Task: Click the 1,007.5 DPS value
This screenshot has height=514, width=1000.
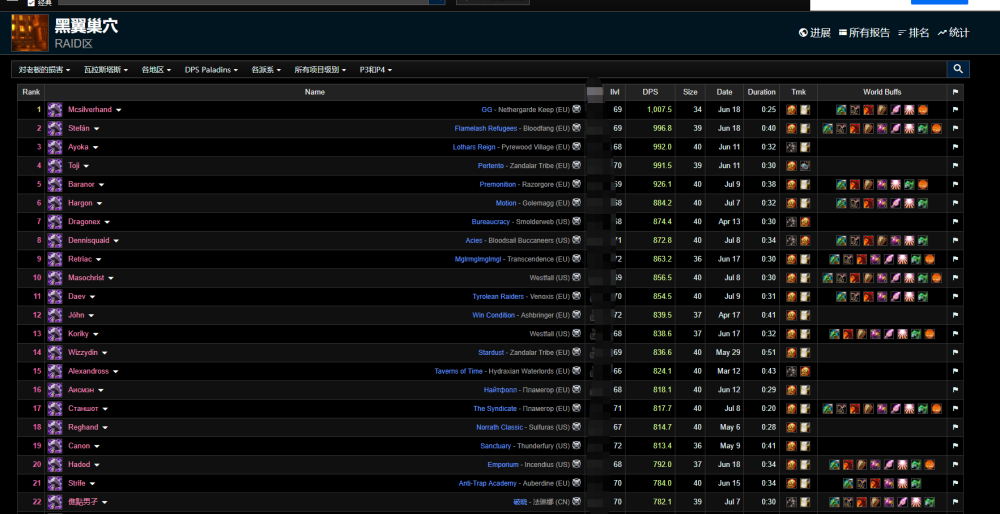Action: [x=659, y=110]
